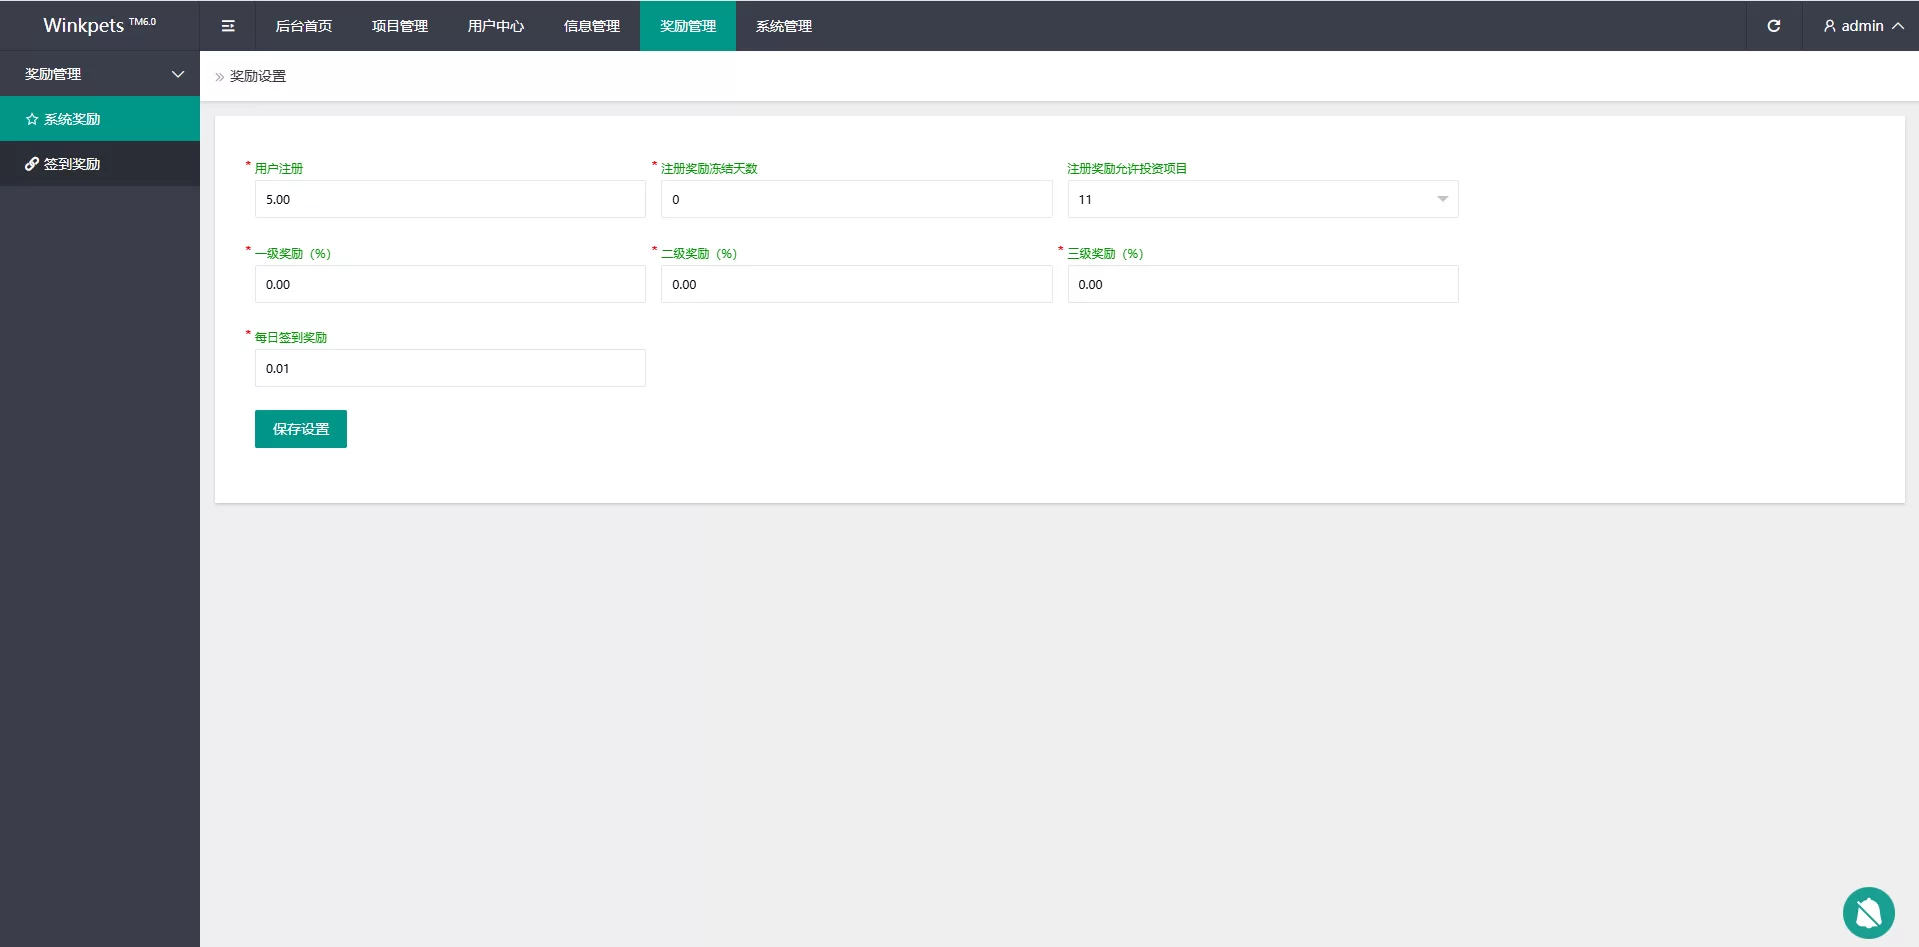This screenshot has height=947, width=1919.
Task: Focus the 注册奖励冻结天数 input field
Action: click(856, 199)
